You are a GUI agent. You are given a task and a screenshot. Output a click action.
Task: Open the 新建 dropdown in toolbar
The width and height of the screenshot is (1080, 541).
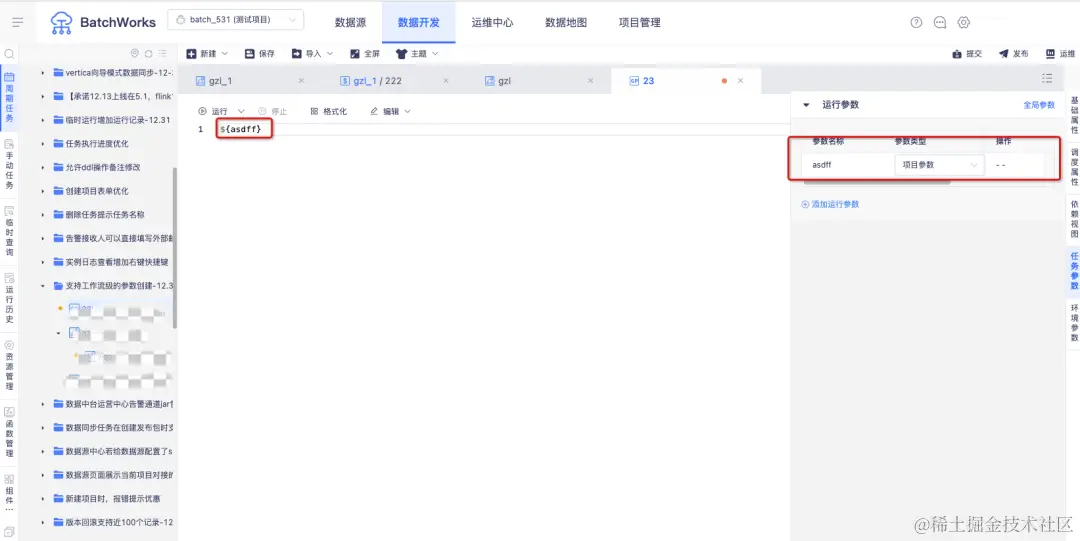coord(207,53)
